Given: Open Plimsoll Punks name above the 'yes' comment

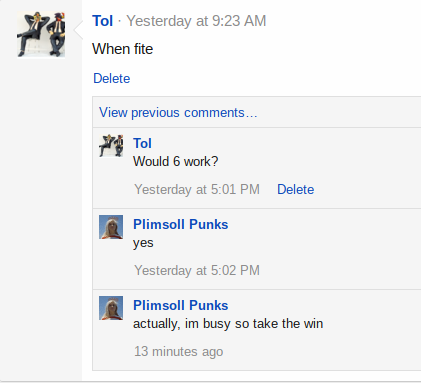Looking at the screenshot, I should pyautogui.click(x=181, y=224).
